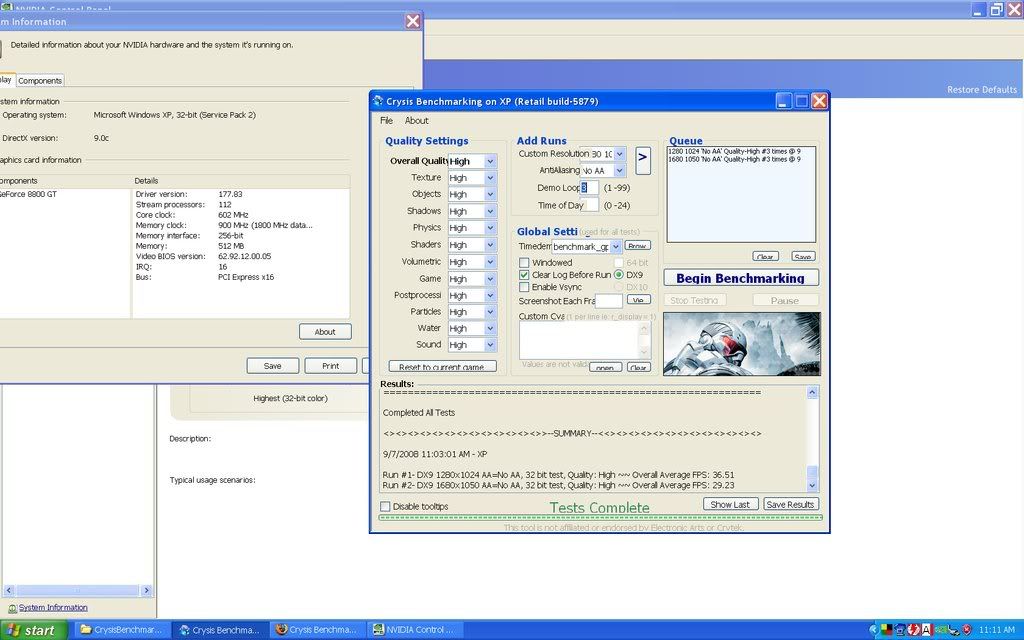
Task: Open Timedemo benchmark dropdown
Action: (x=615, y=247)
